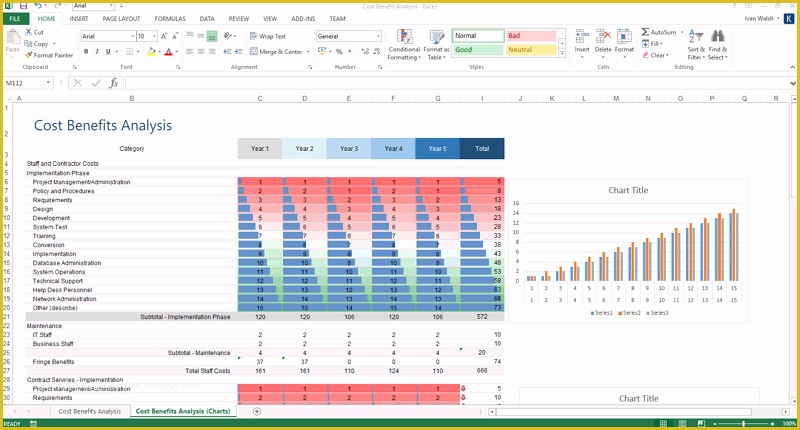Viewport: 800px width, 430px height.
Task: Toggle Align Left in the Alignment group
Action: pyautogui.click(x=190, y=52)
